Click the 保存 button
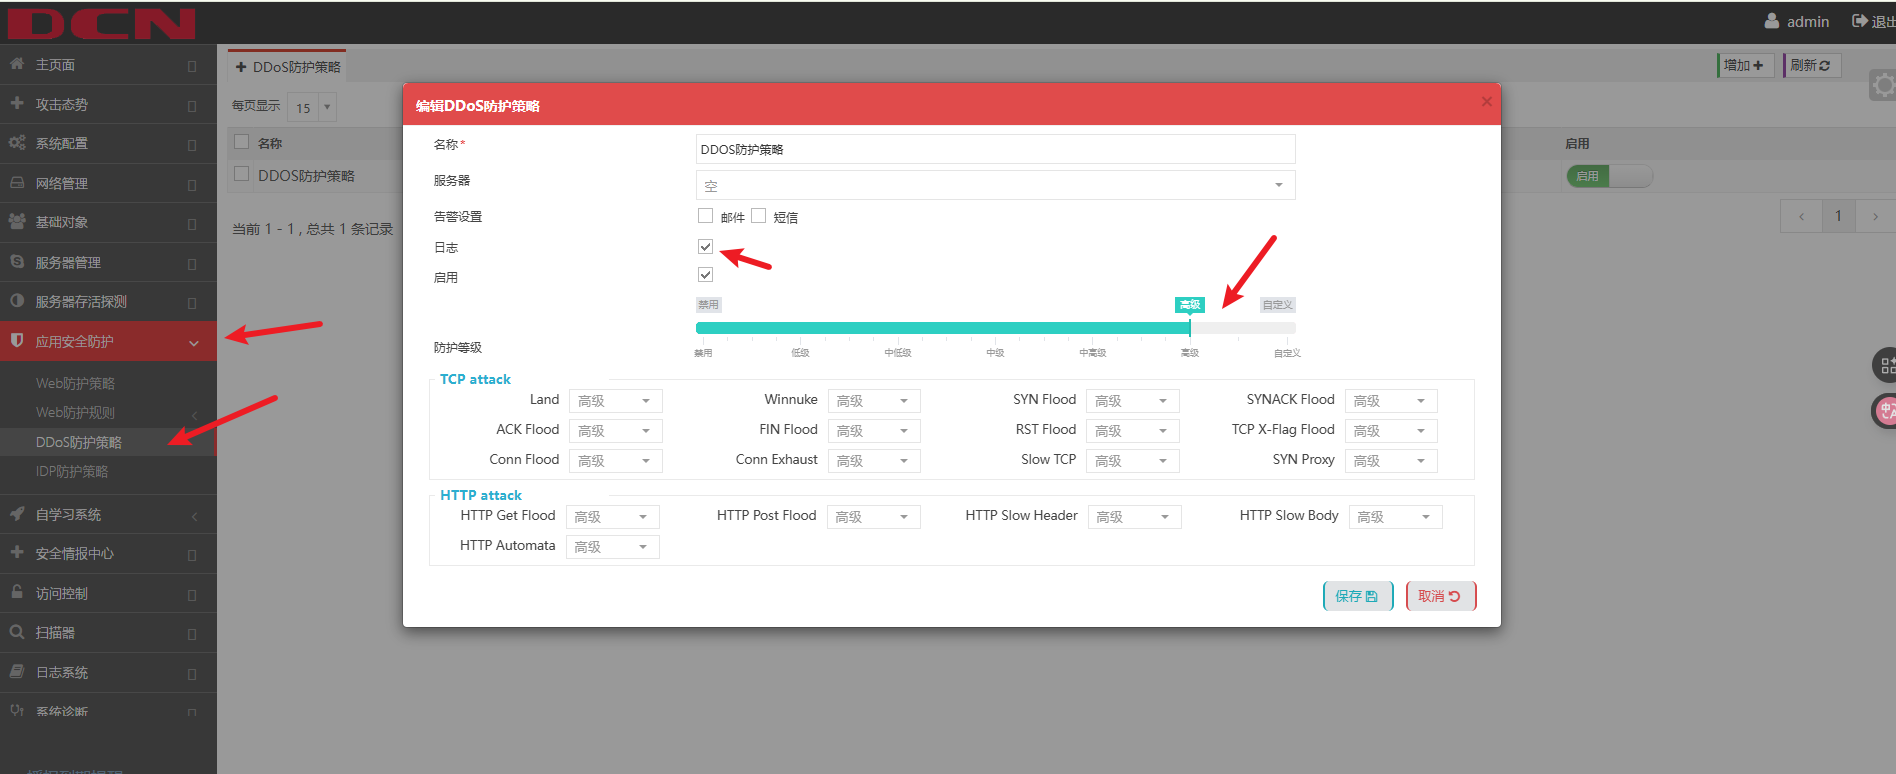1896x774 pixels. pyautogui.click(x=1357, y=596)
